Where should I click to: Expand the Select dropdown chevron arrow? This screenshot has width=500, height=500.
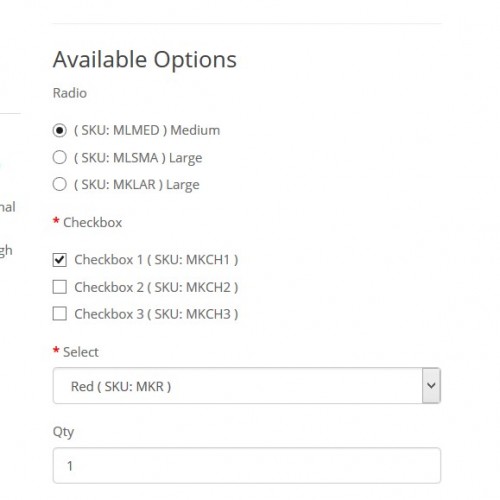(x=431, y=386)
